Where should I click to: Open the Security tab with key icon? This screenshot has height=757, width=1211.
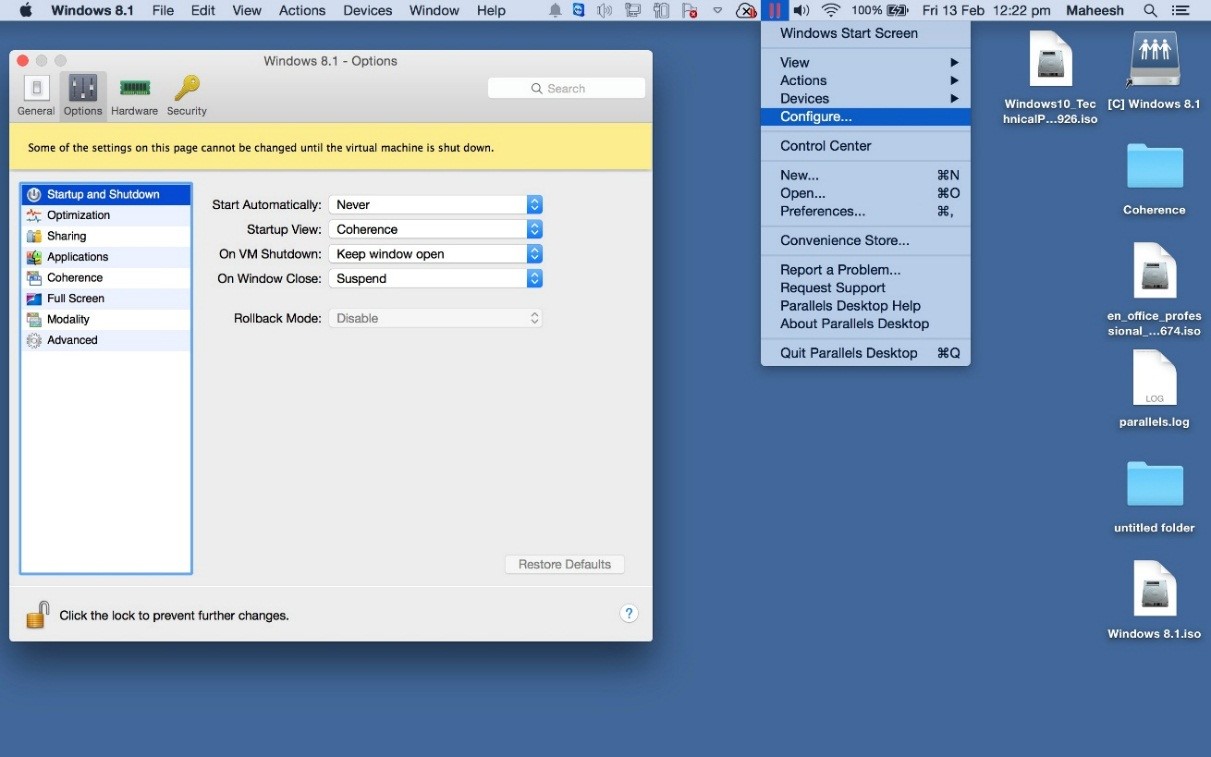(x=187, y=96)
